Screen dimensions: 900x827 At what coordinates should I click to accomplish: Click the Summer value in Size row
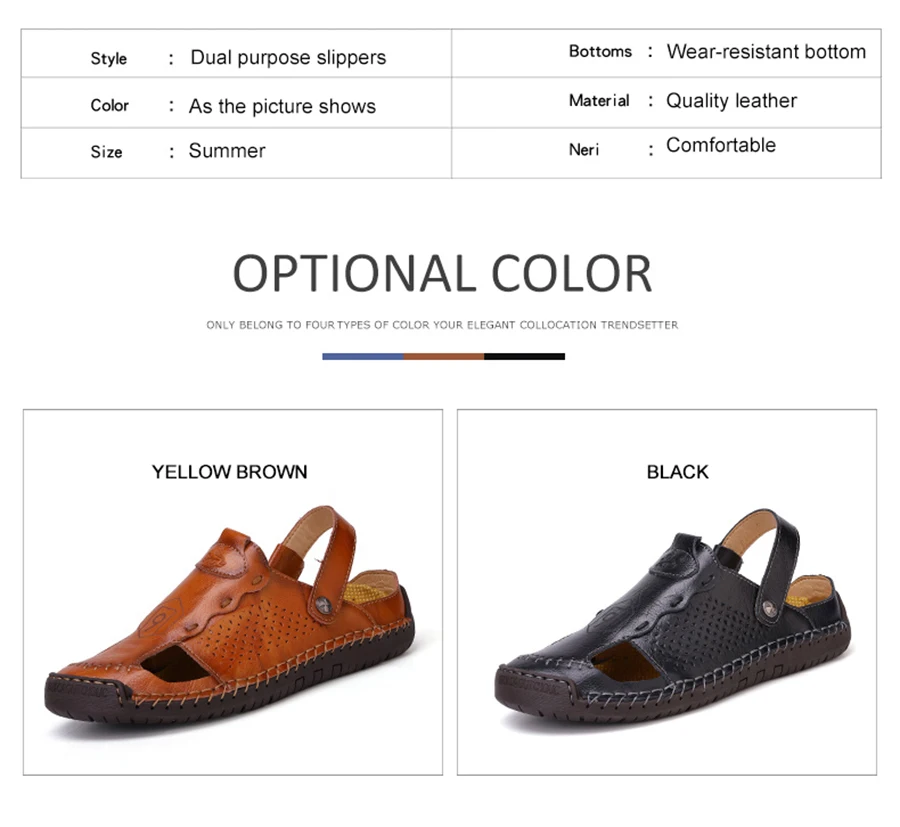pyautogui.click(x=227, y=150)
